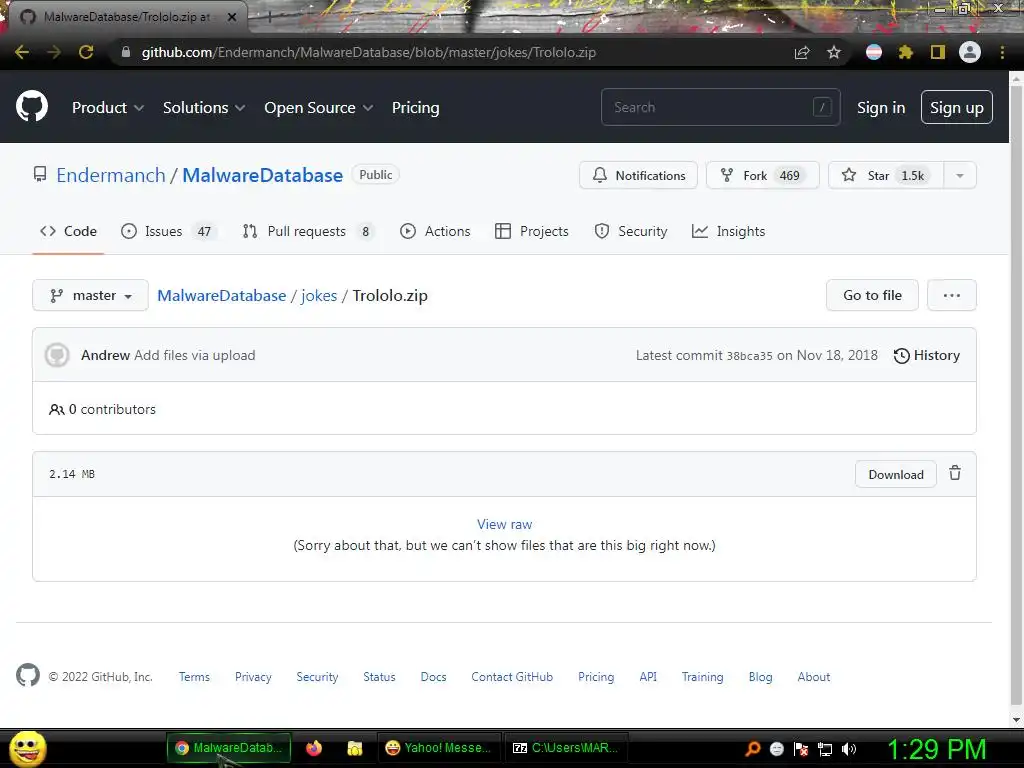This screenshot has height=768, width=1024.
Task: Open the Actions tab
Action: tap(435, 231)
